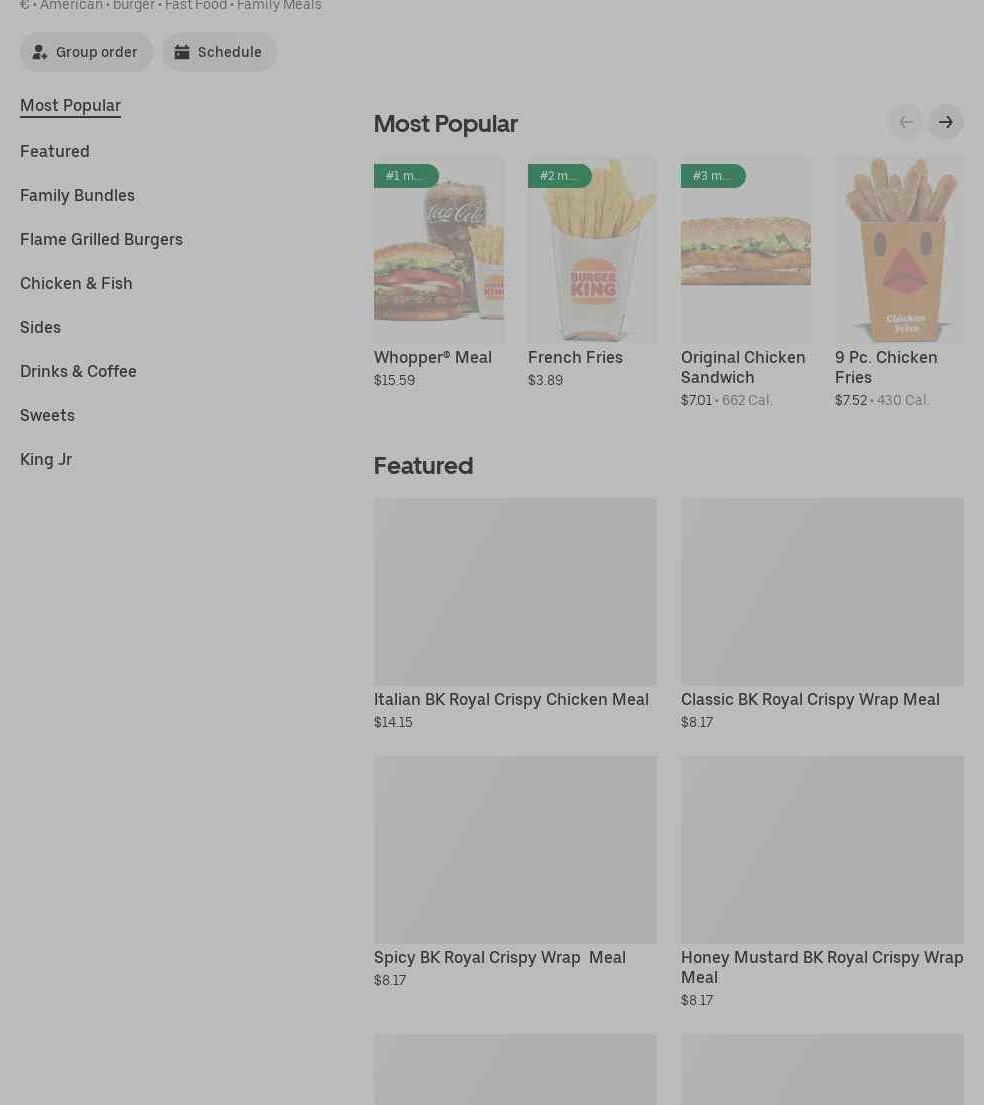The width and height of the screenshot is (984, 1105).
Task: Click the Schedule calendar icon
Action: [182, 52]
